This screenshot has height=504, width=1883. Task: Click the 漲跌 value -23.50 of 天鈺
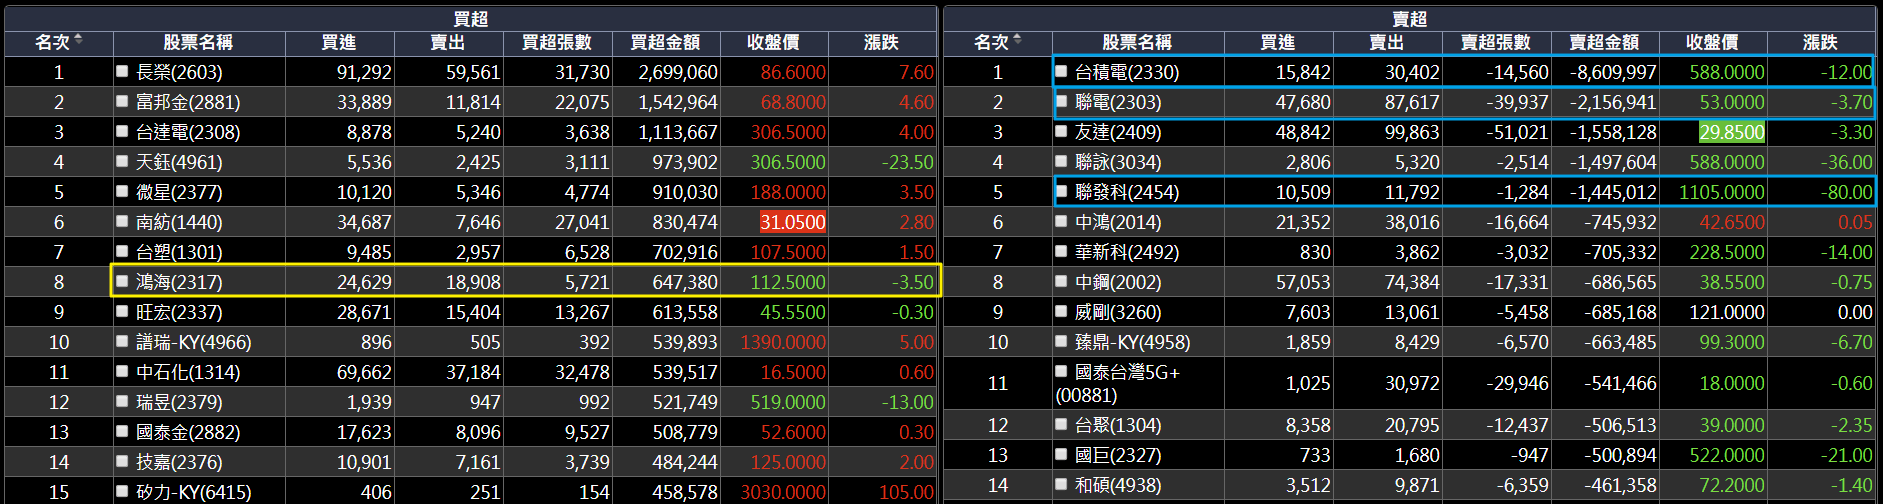click(907, 162)
